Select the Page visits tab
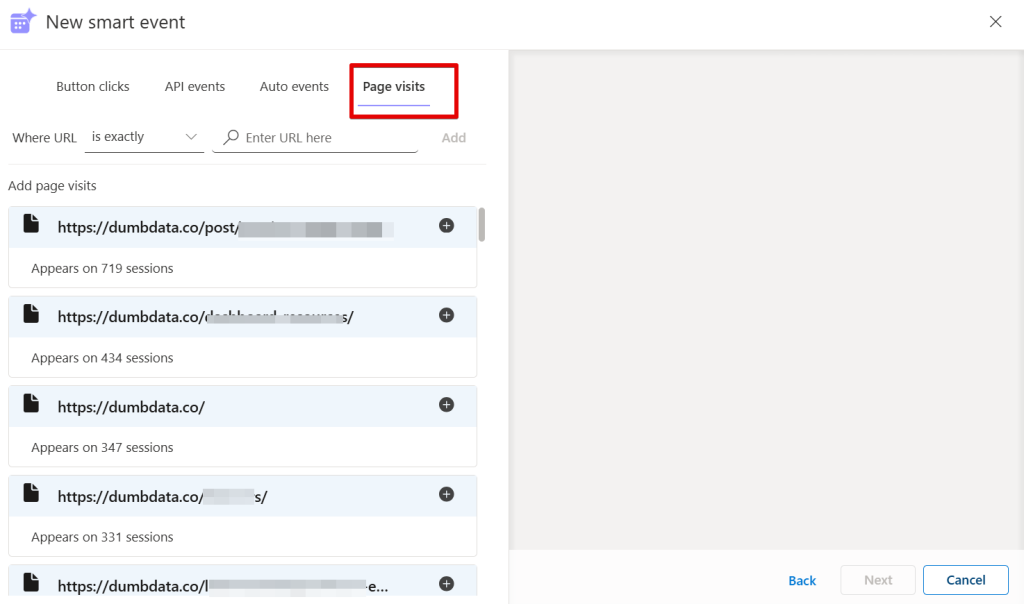1024x604 pixels. point(394,87)
